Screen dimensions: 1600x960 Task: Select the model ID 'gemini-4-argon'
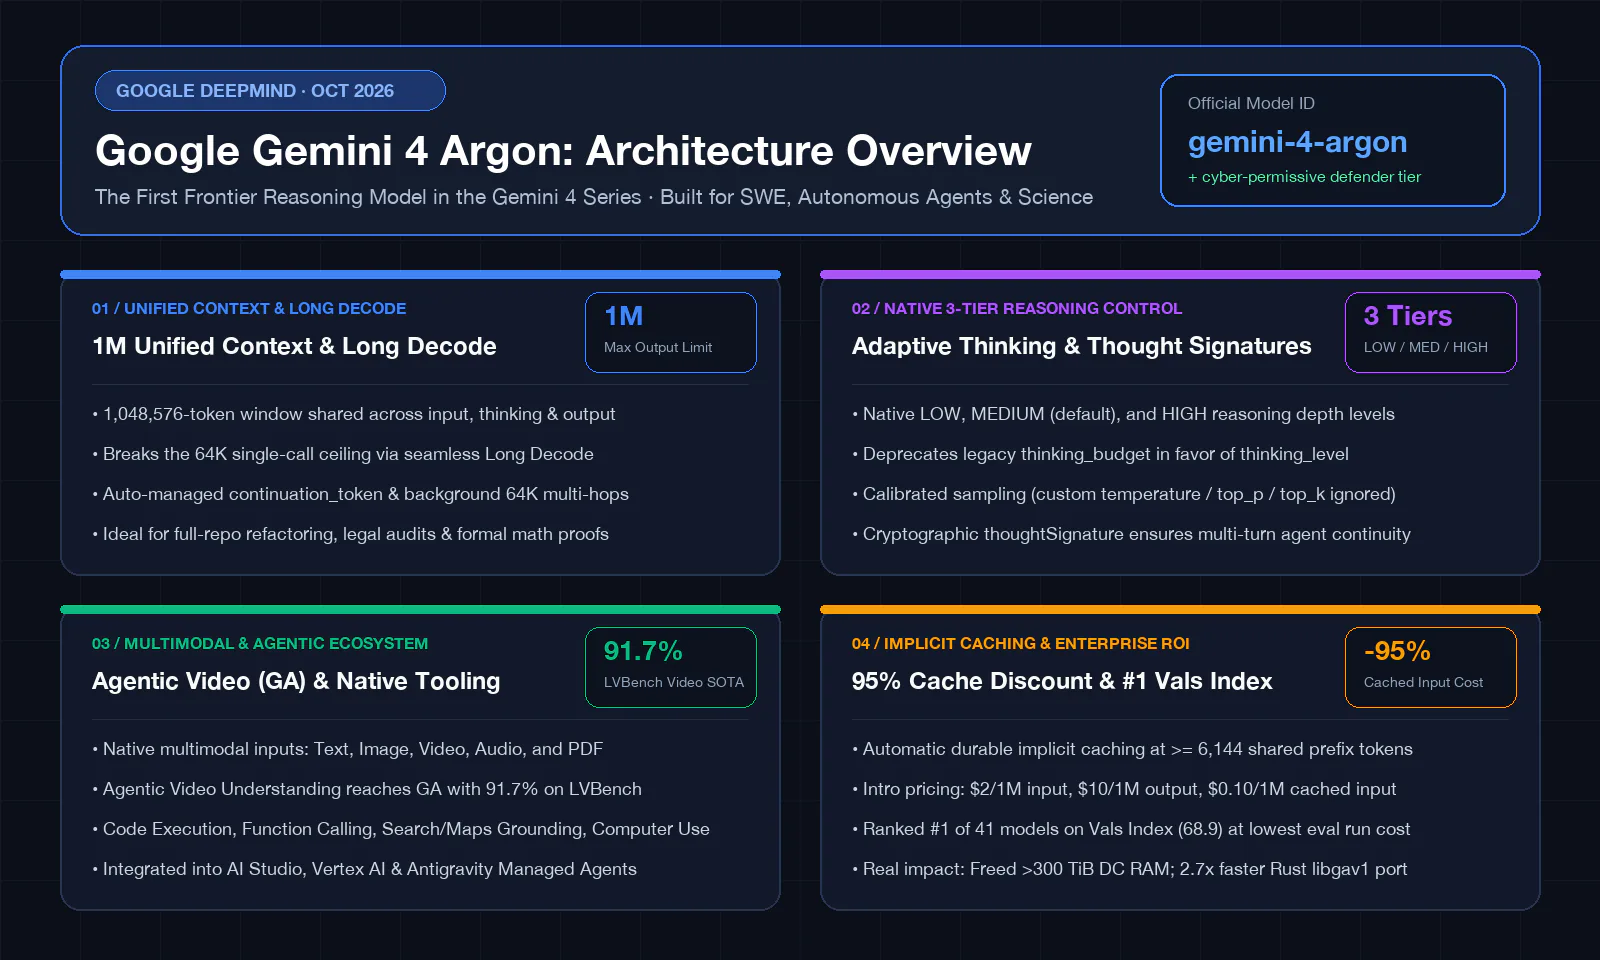[1297, 142]
